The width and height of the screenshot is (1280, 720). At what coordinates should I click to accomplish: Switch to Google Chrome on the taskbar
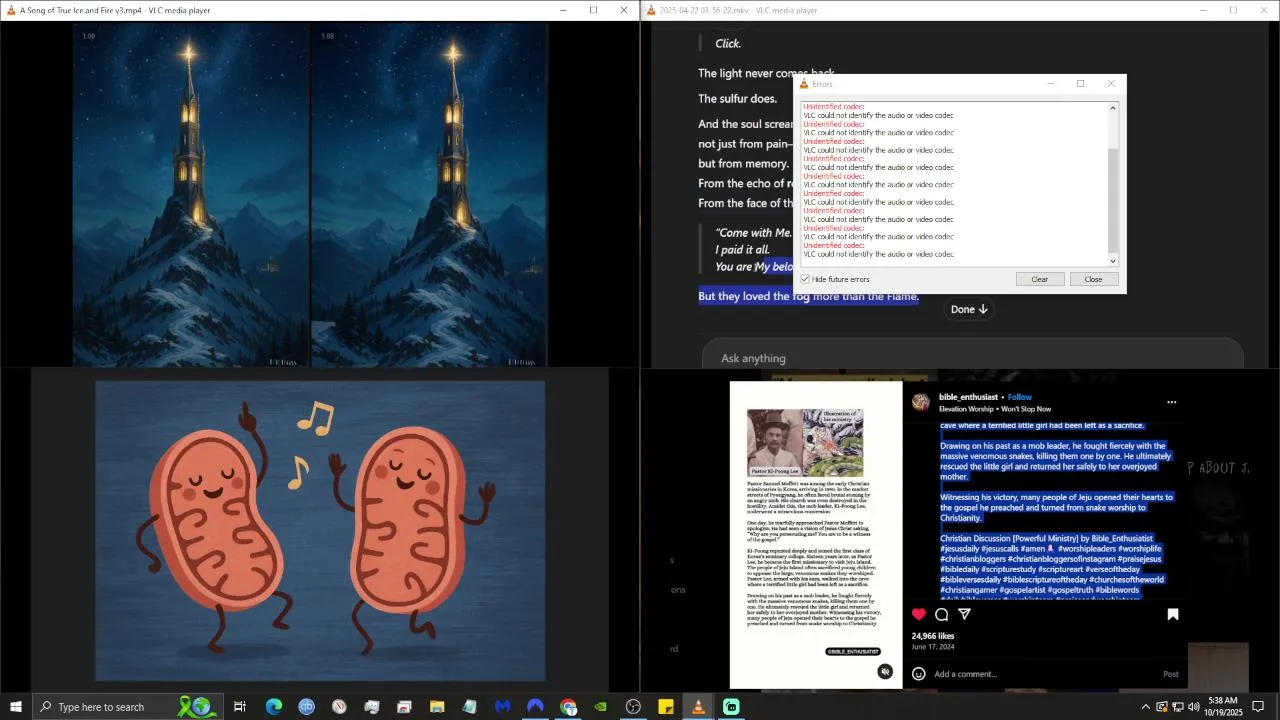tap(568, 707)
